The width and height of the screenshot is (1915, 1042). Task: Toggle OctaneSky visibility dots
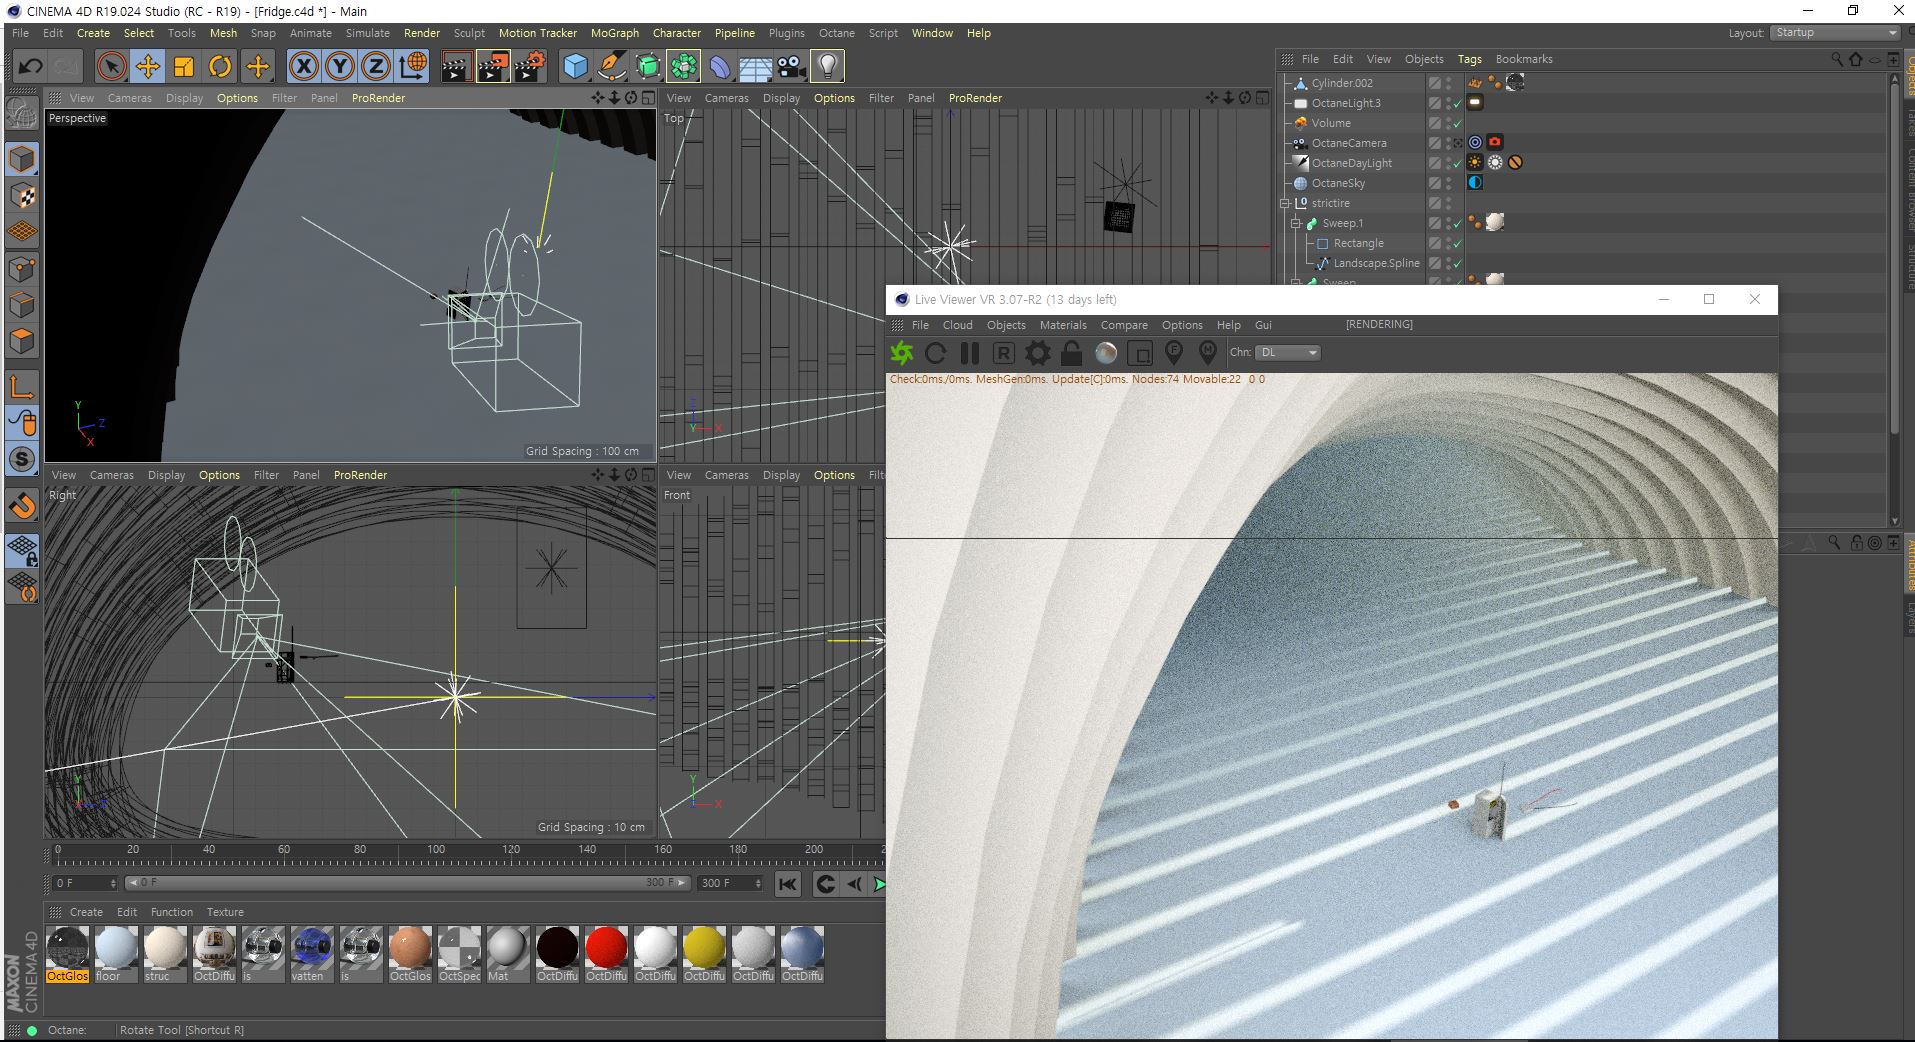1448,183
